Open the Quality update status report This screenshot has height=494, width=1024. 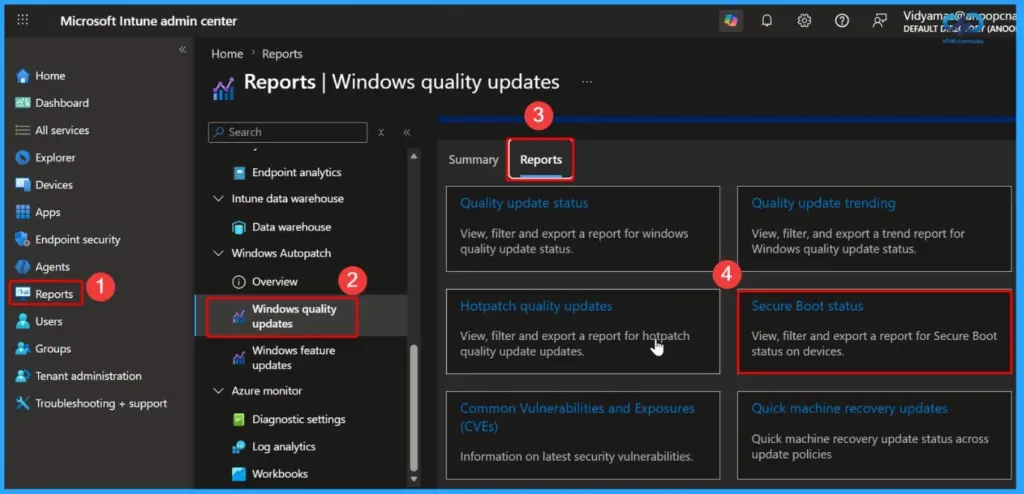click(x=524, y=203)
